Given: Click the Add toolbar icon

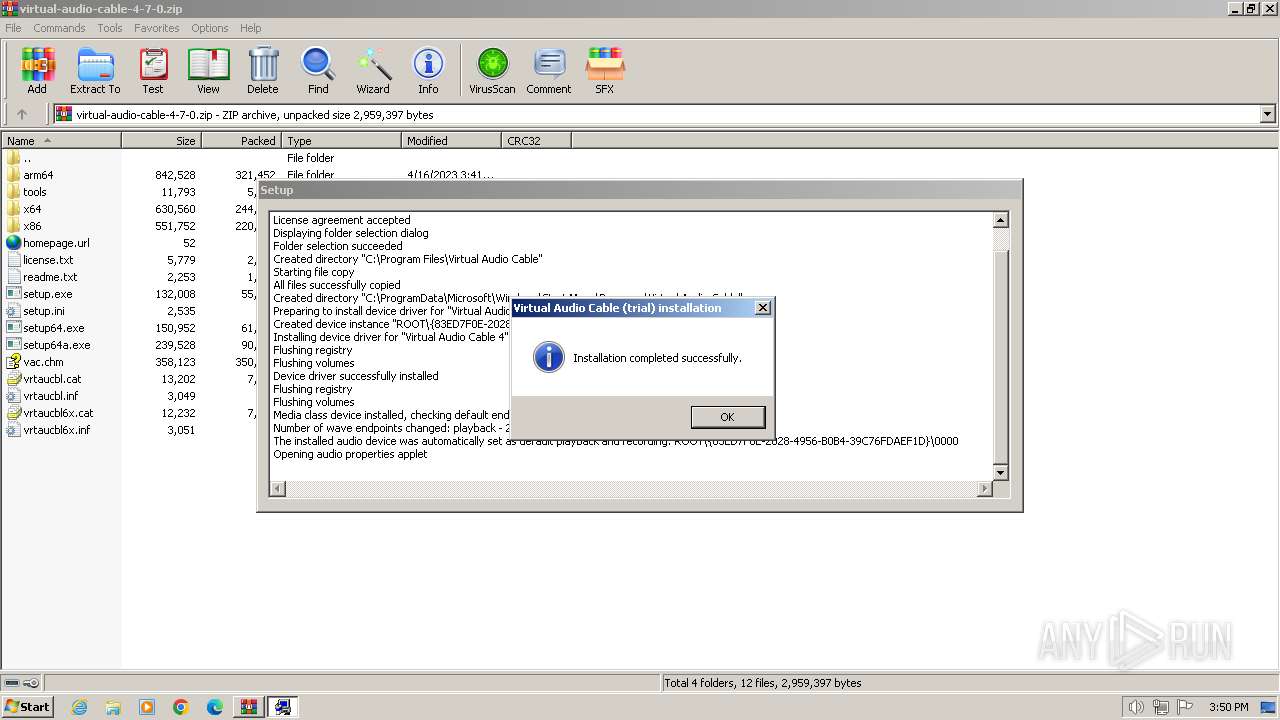Looking at the screenshot, I should coord(37,70).
